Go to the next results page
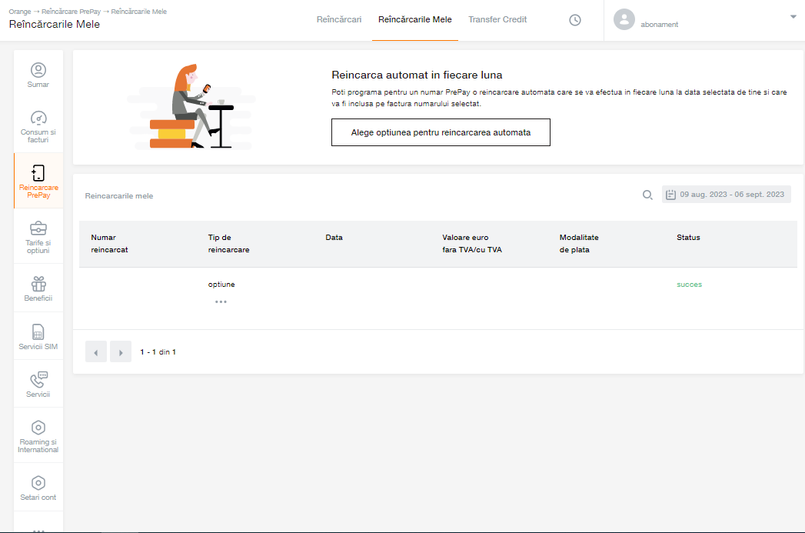The height and width of the screenshot is (533, 805). (x=121, y=352)
